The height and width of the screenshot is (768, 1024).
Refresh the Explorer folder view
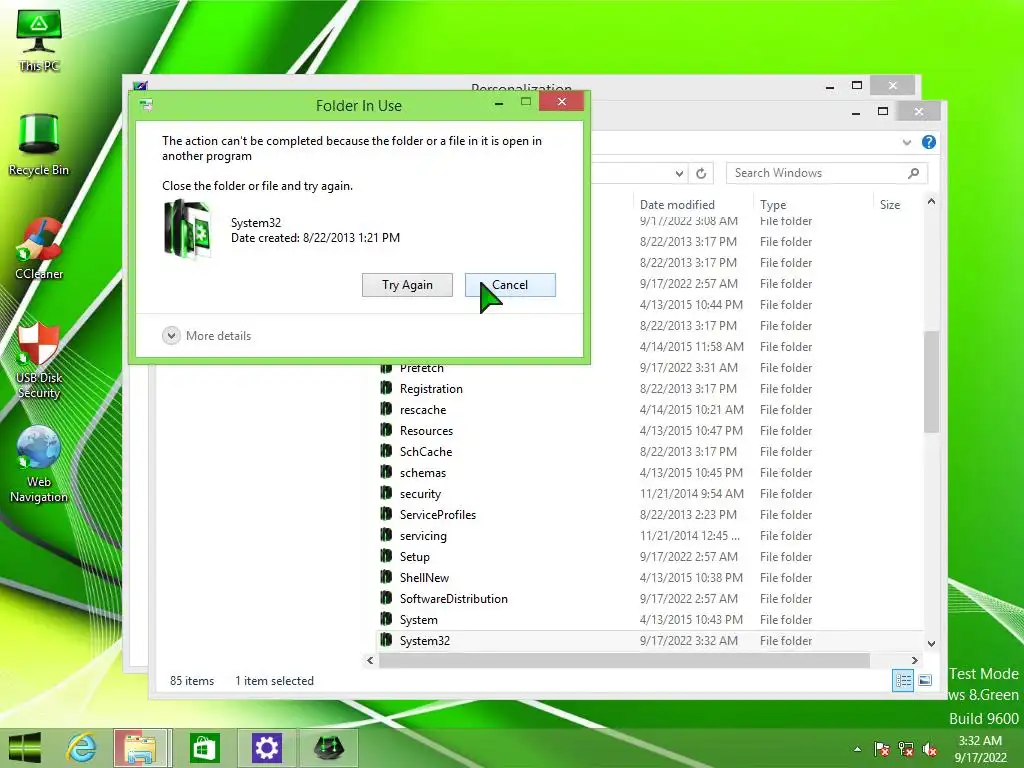click(x=701, y=173)
